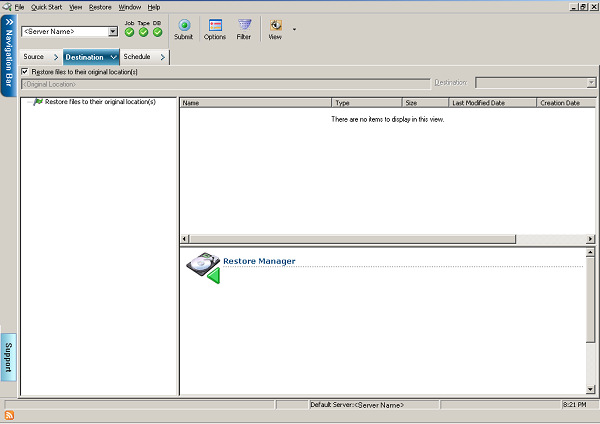The image size is (600, 424).
Task: Open the Window menu
Action: click(x=130, y=7)
